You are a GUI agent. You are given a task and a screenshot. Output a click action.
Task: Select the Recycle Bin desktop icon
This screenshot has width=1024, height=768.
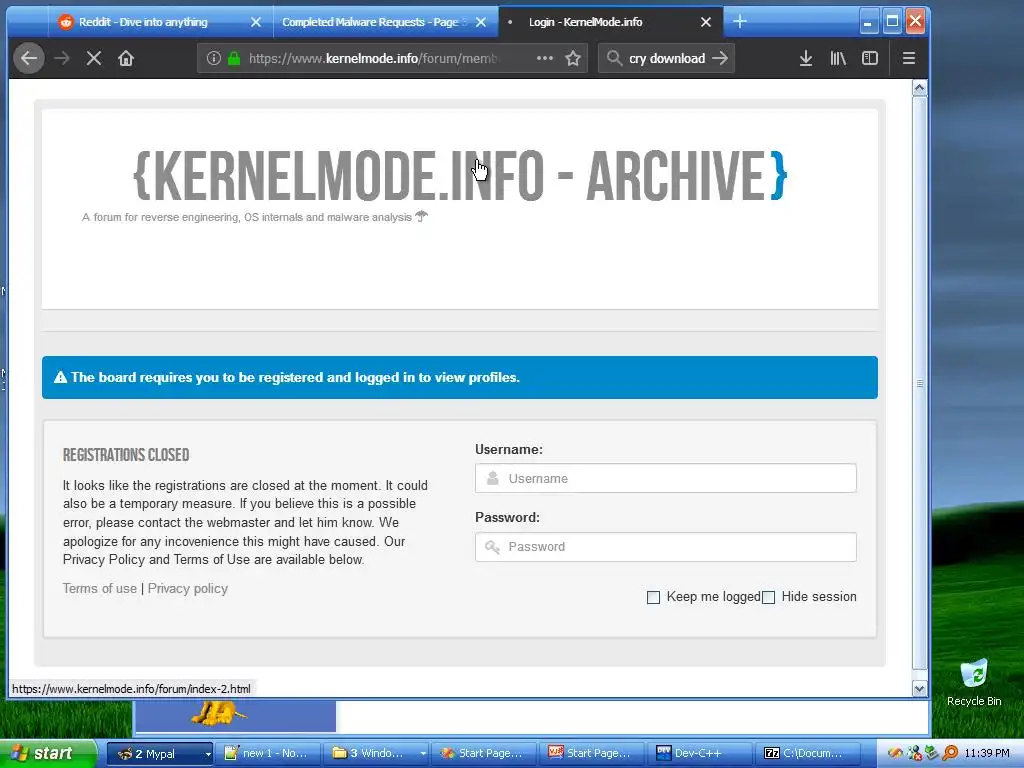coord(974,682)
